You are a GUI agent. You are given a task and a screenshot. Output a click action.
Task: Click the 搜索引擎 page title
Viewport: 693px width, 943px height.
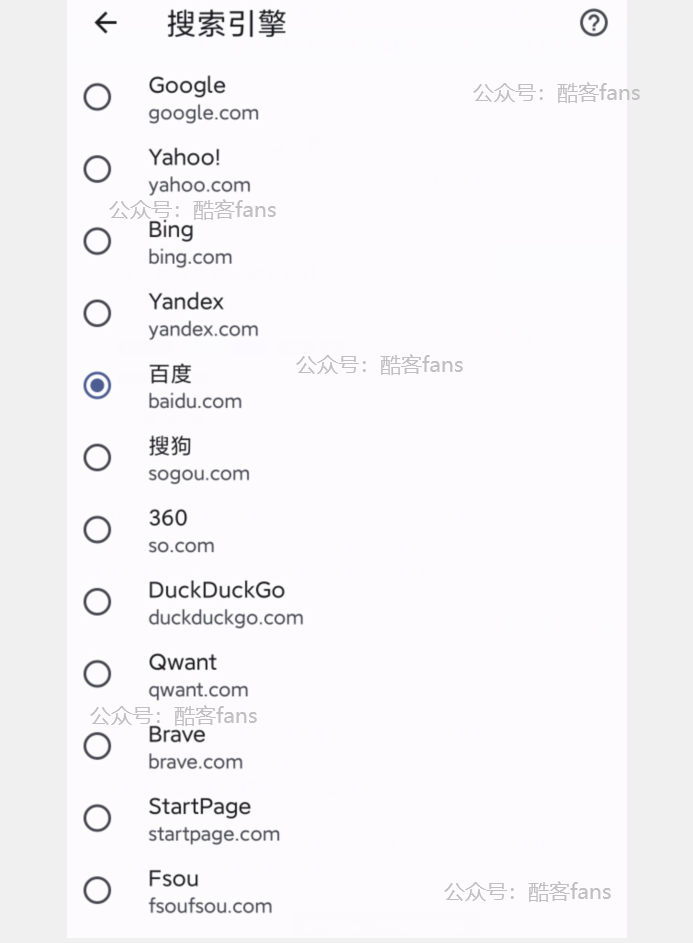[x=226, y=24]
